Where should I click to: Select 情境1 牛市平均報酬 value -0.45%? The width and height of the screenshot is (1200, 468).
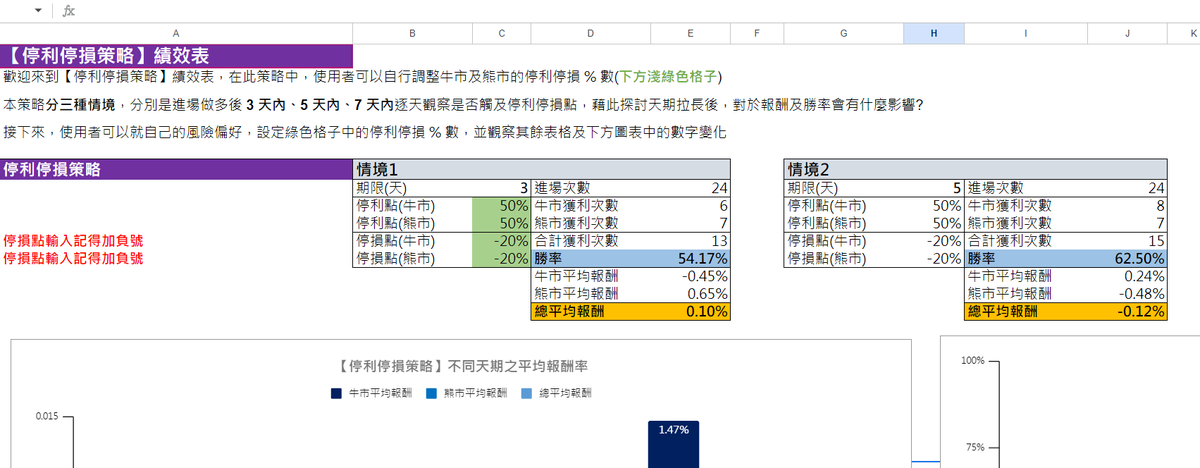pyautogui.click(x=690, y=276)
